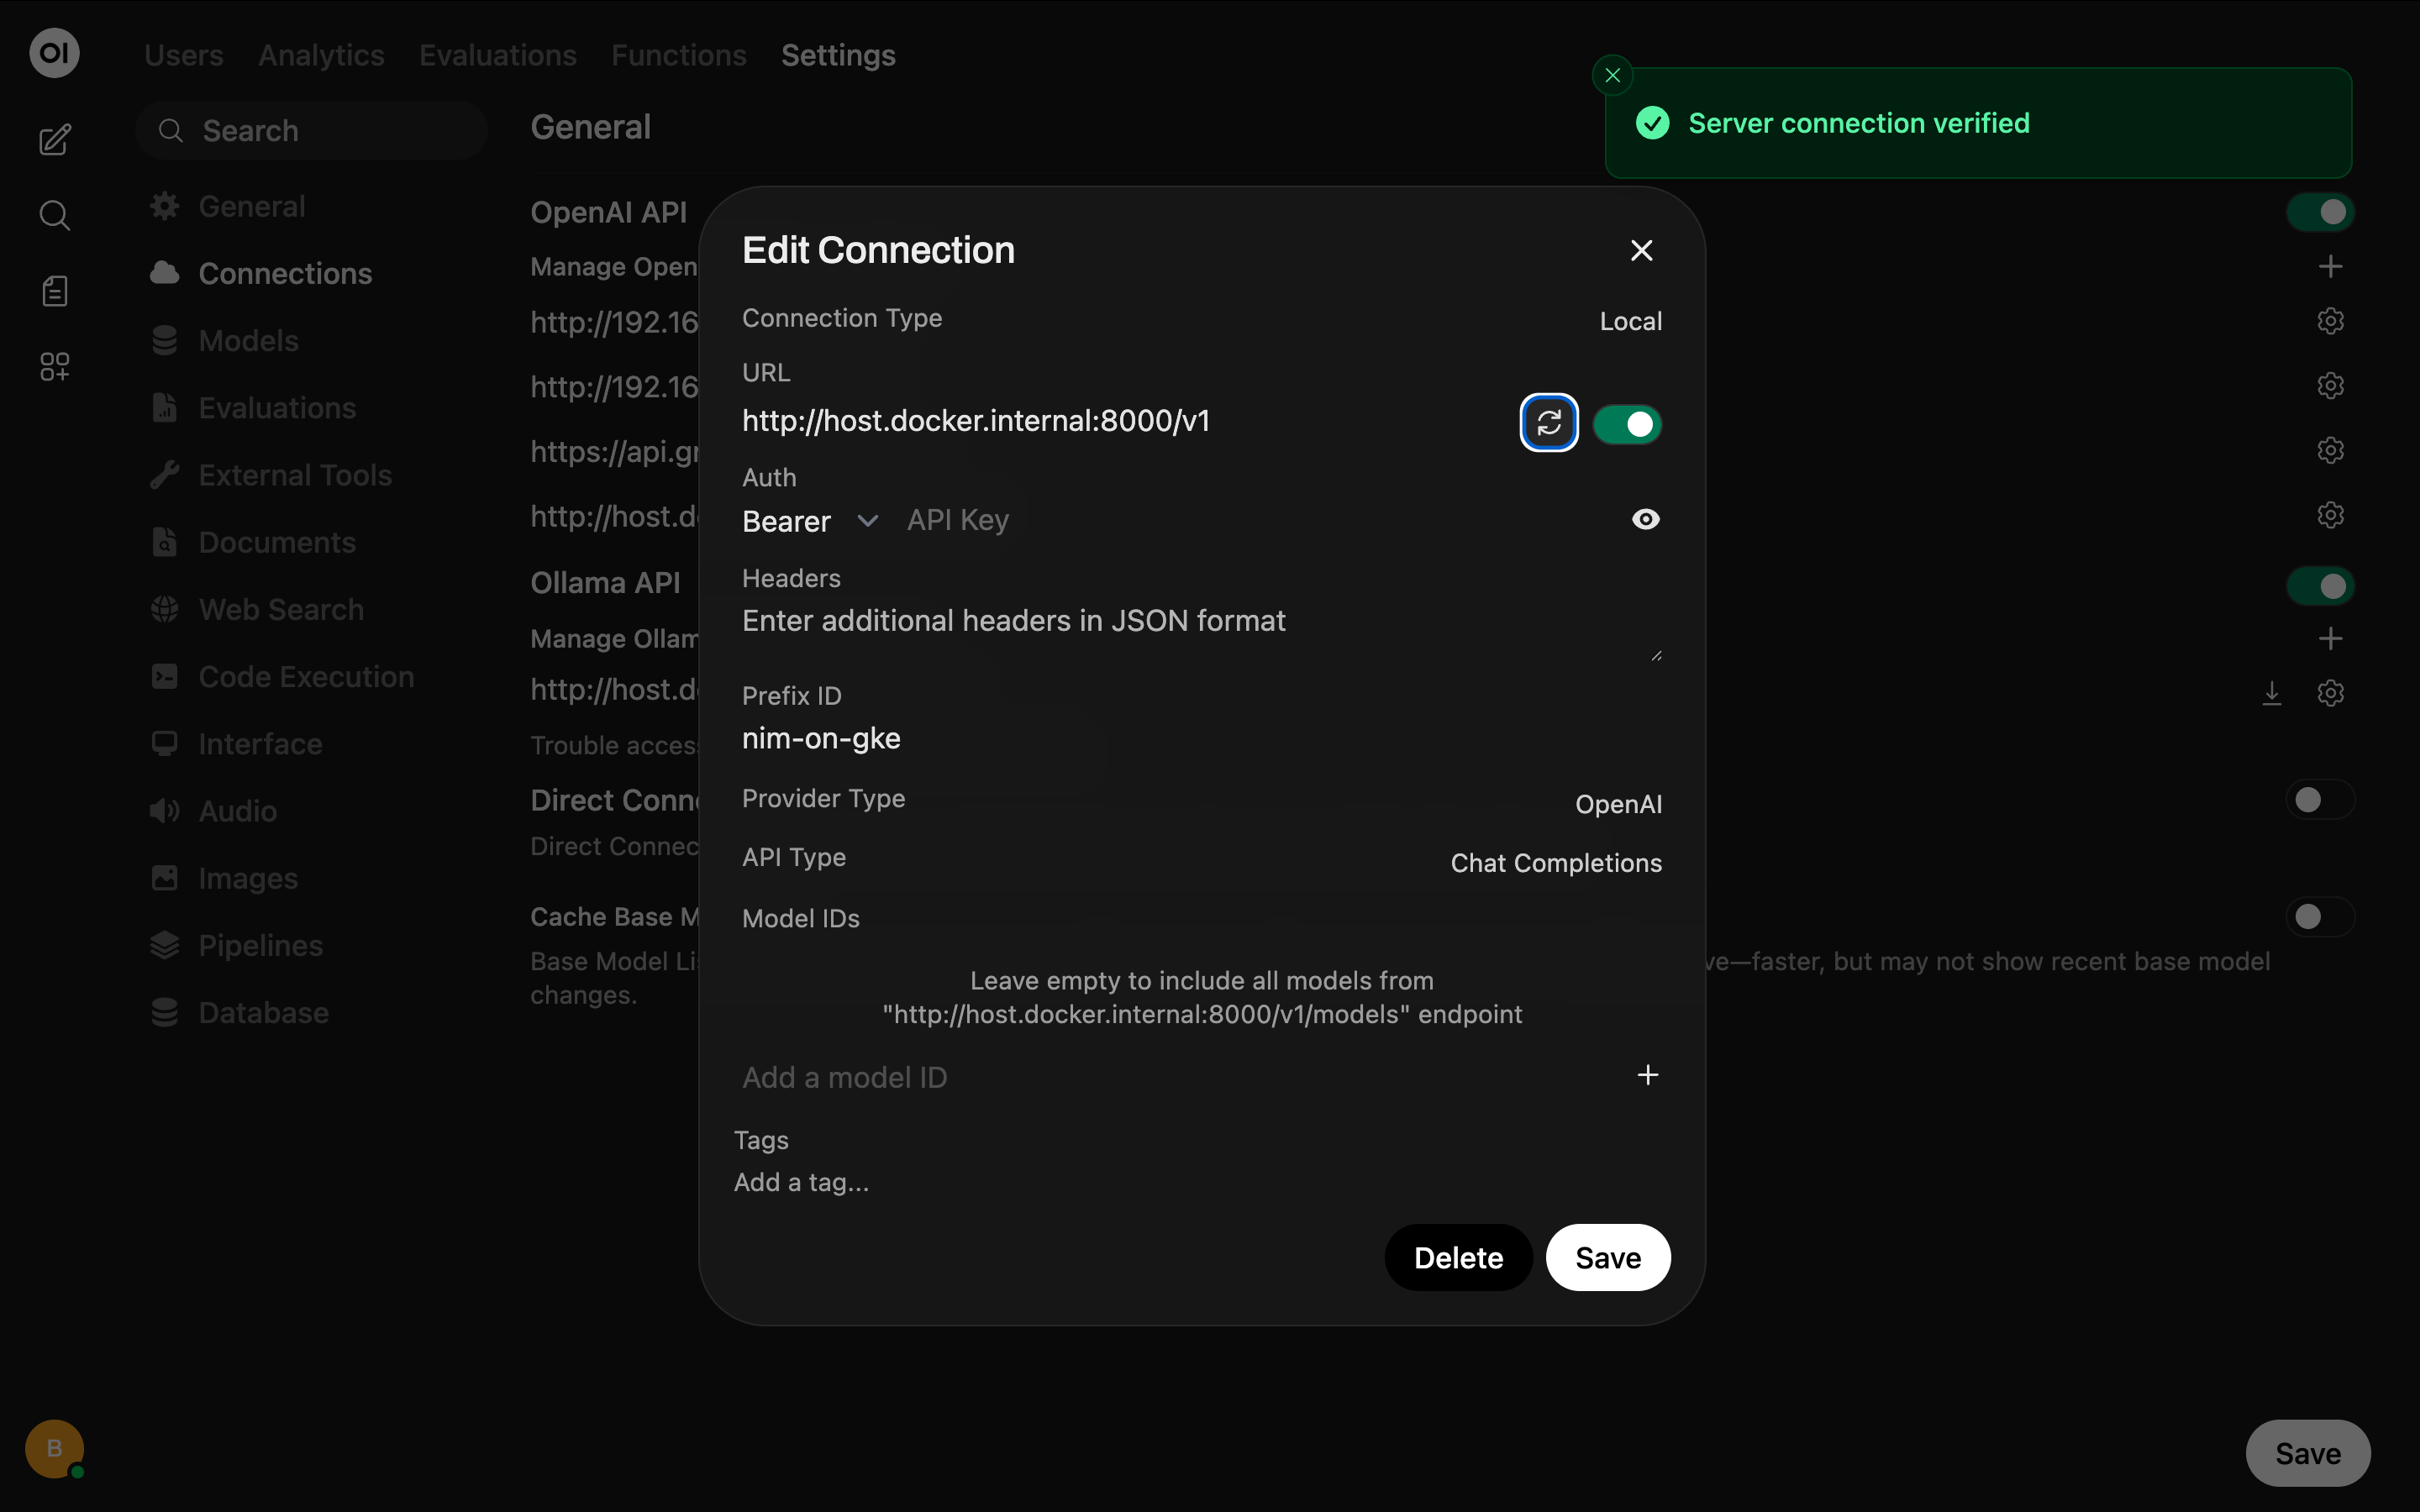
Task: Open settings gear beside the OpenAI connection
Action: coord(2331,320)
